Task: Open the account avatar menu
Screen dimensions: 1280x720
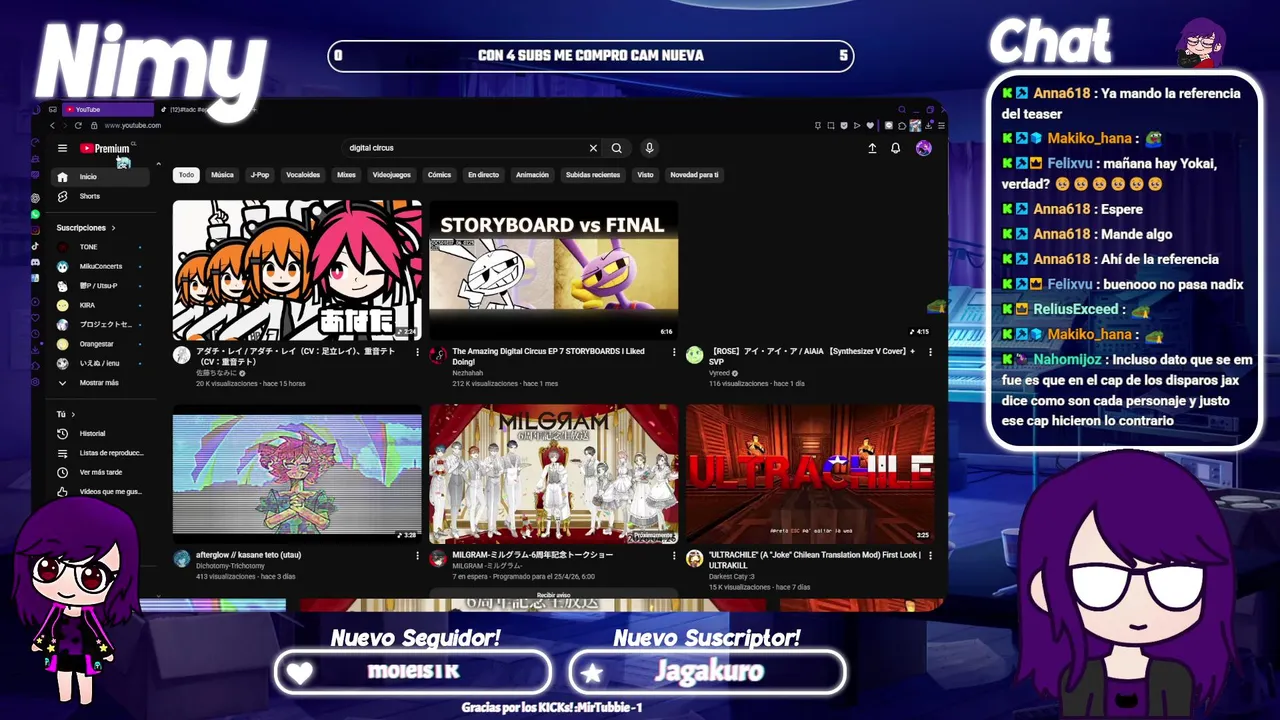Action: [923, 148]
